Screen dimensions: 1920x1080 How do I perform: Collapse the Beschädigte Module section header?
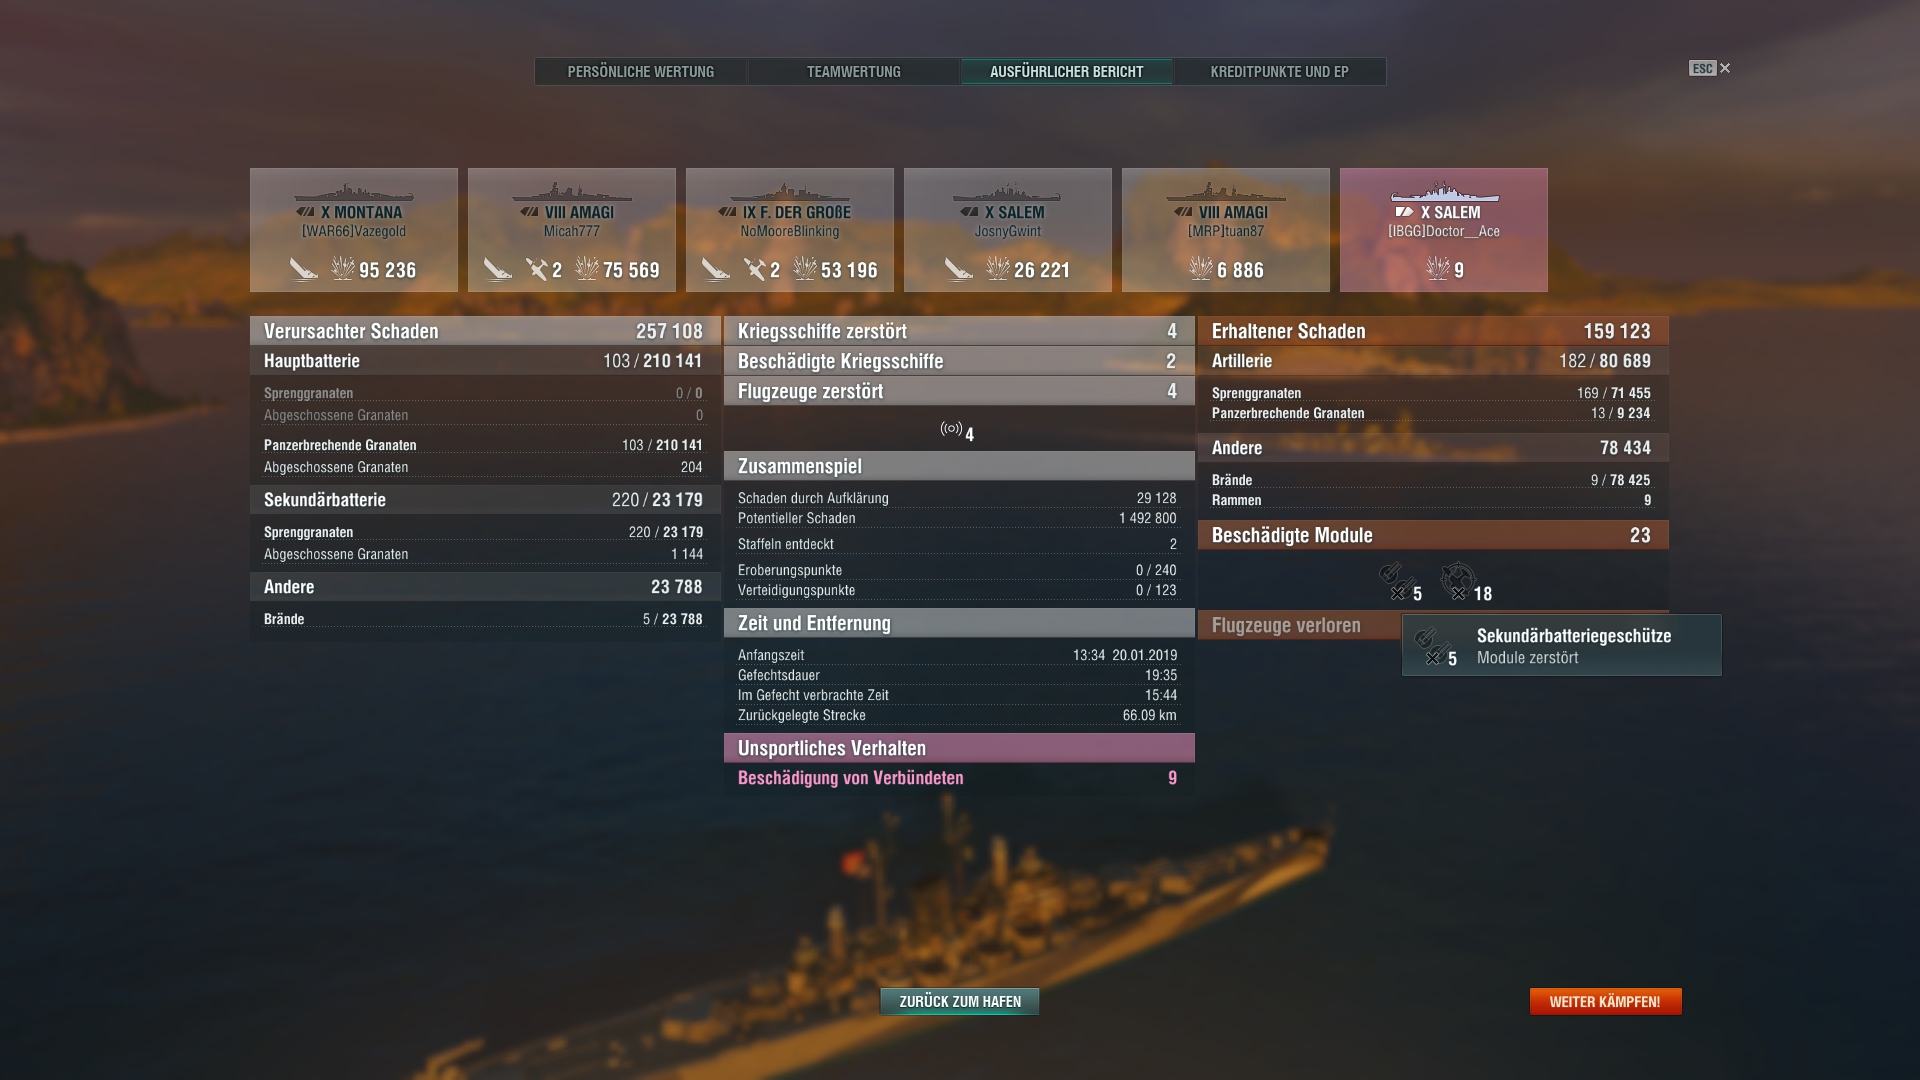[1433, 535]
